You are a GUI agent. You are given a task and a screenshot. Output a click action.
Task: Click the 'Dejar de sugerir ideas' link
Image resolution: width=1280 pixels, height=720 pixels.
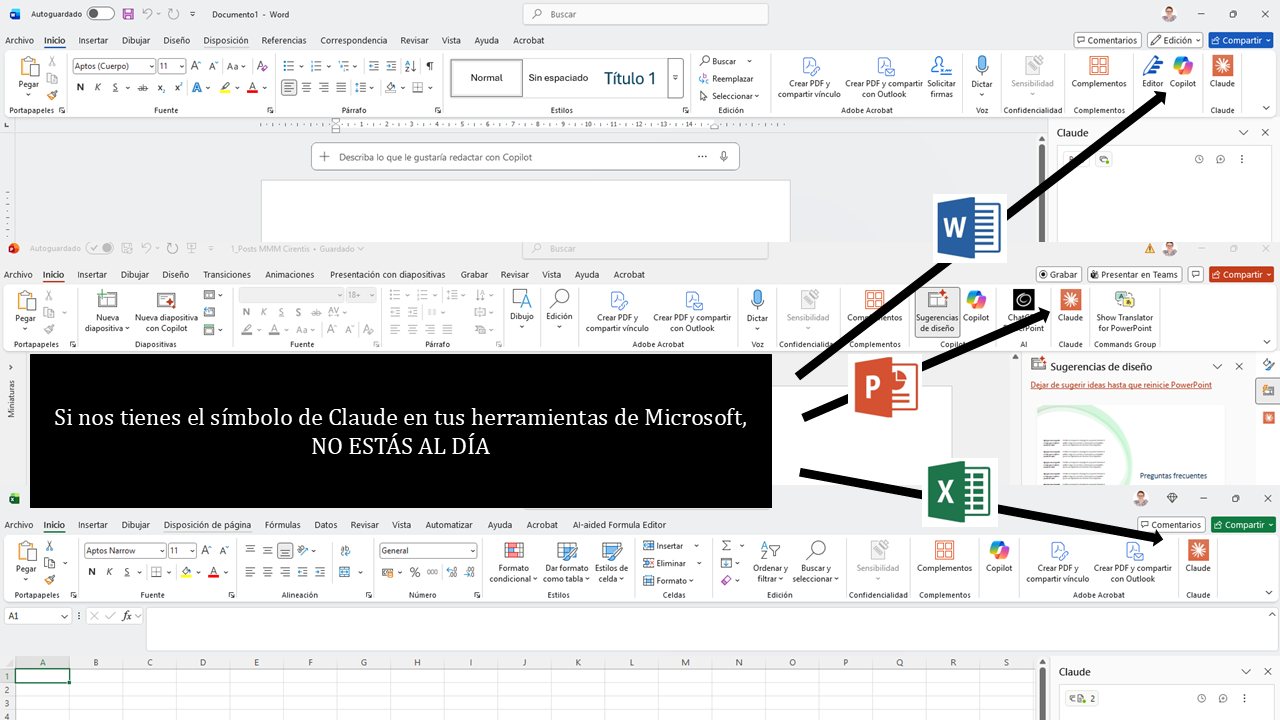1120,385
